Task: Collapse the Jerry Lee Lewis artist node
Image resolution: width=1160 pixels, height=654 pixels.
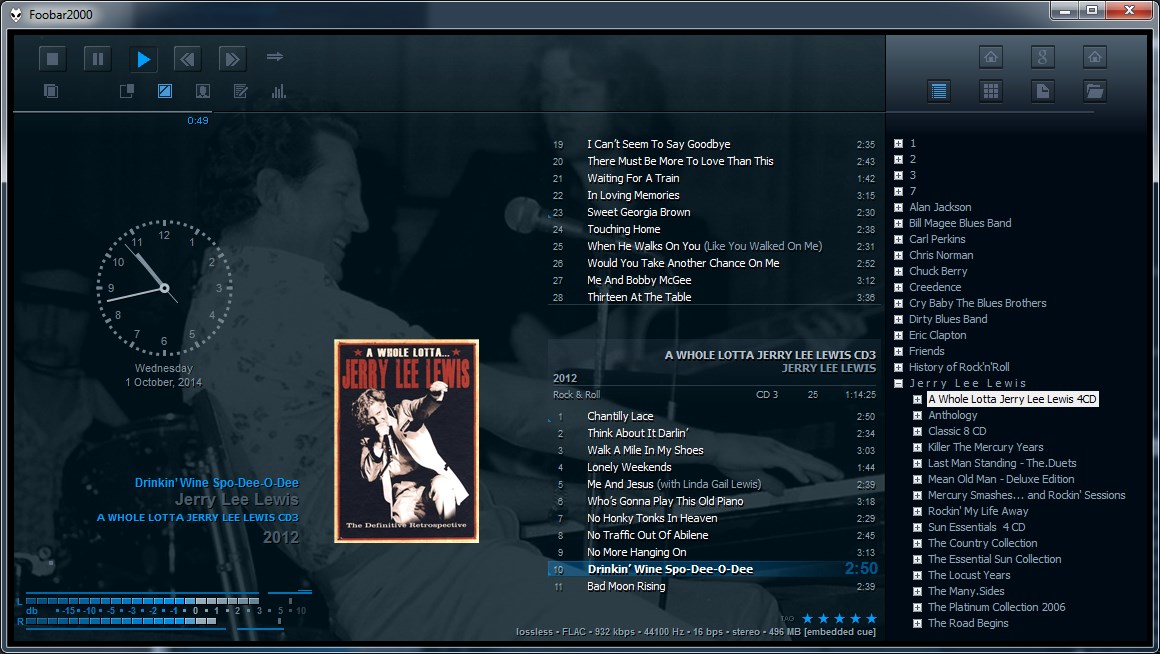Action: [898, 383]
